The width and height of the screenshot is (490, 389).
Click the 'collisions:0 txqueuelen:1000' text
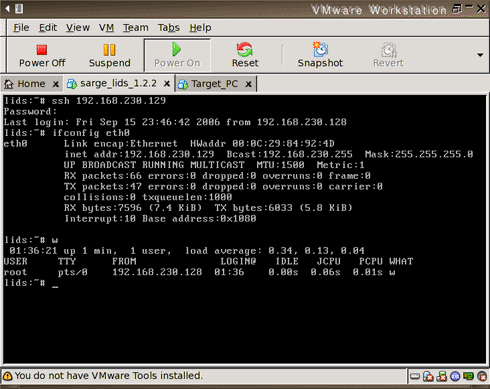pos(148,197)
